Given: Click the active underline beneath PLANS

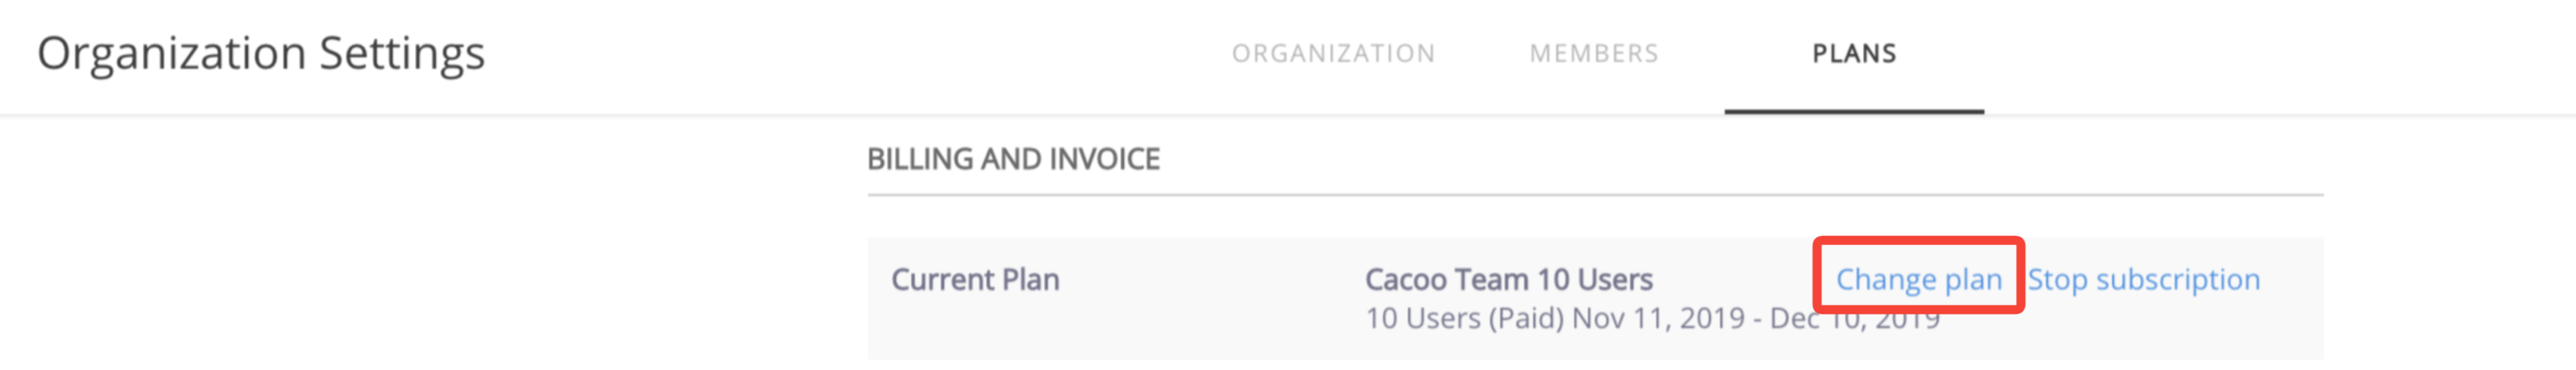Looking at the screenshot, I should [1854, 111].
